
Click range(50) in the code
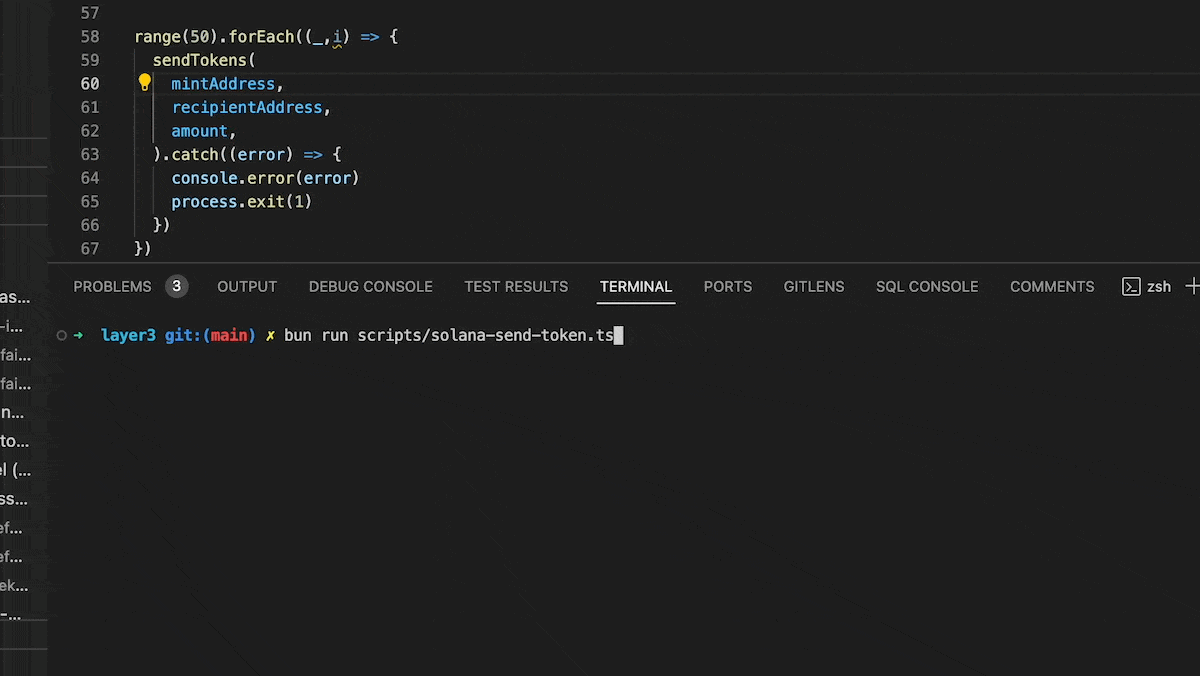click(176, 37)
